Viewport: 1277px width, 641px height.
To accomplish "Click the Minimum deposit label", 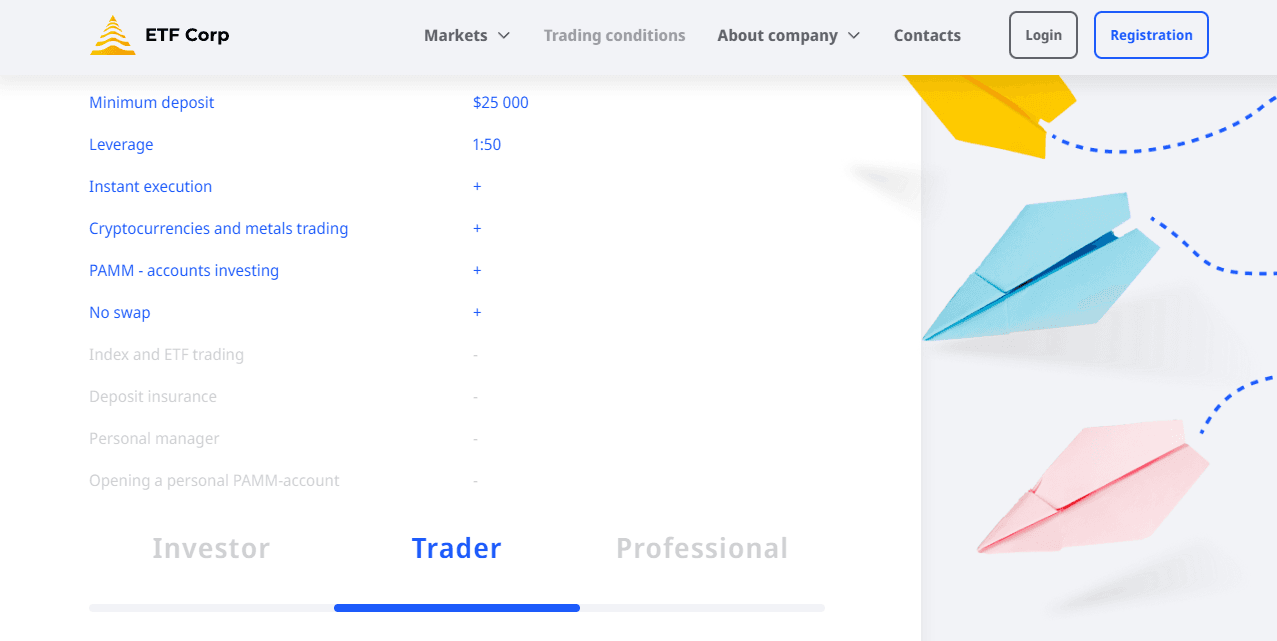I will pyautogui.click(x=152, y=103).
